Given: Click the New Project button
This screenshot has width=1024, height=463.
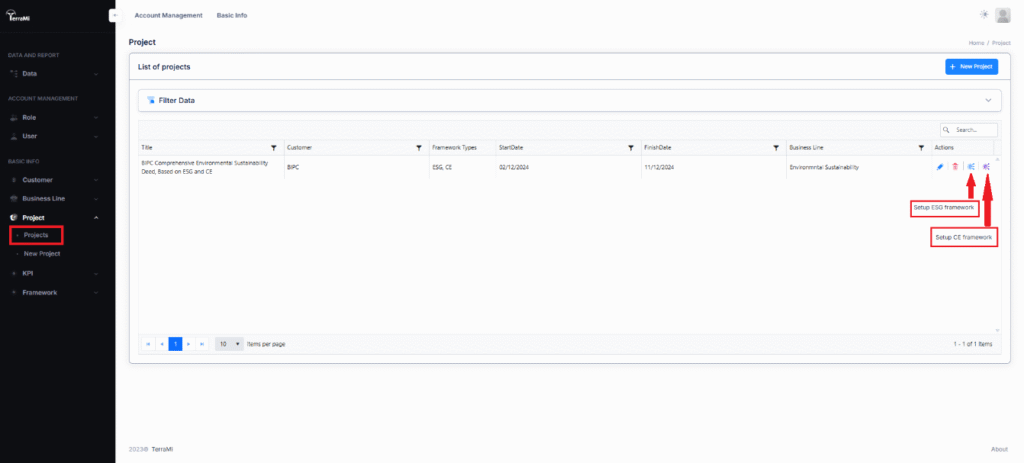Looking at the screenshot, I should pos(971,66).
